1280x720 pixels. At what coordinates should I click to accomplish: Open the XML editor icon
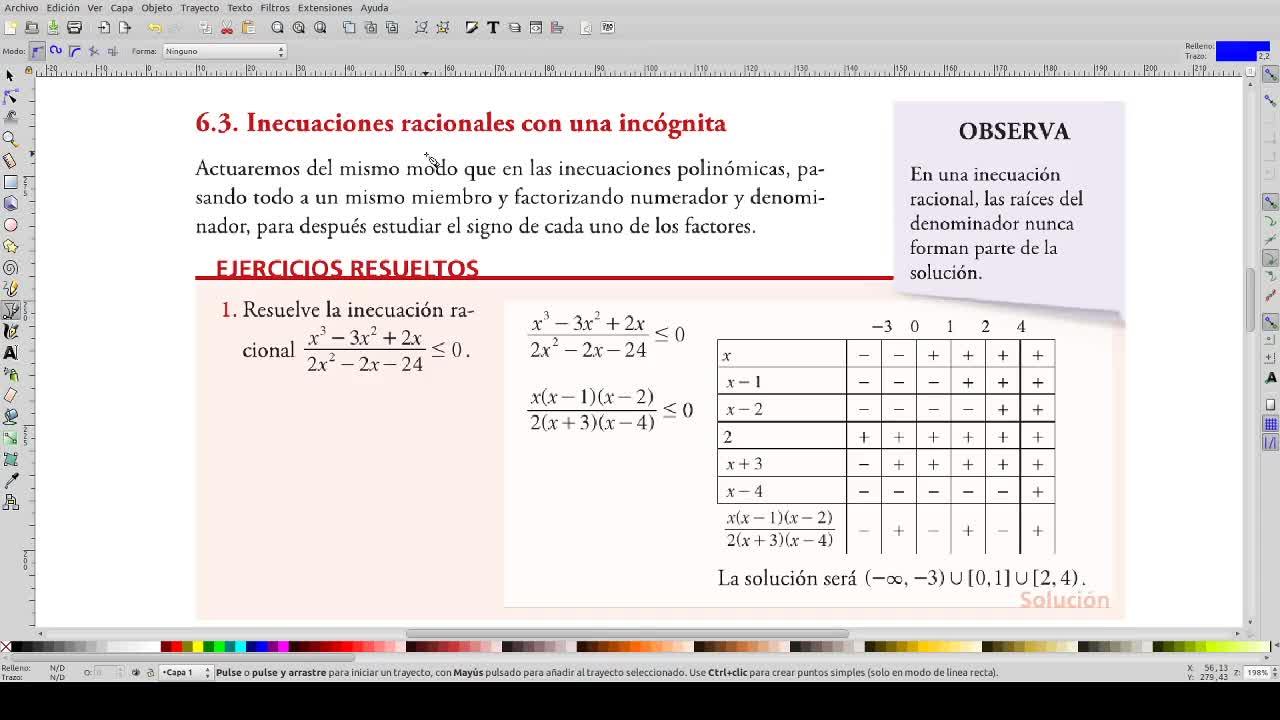(536, 28)
